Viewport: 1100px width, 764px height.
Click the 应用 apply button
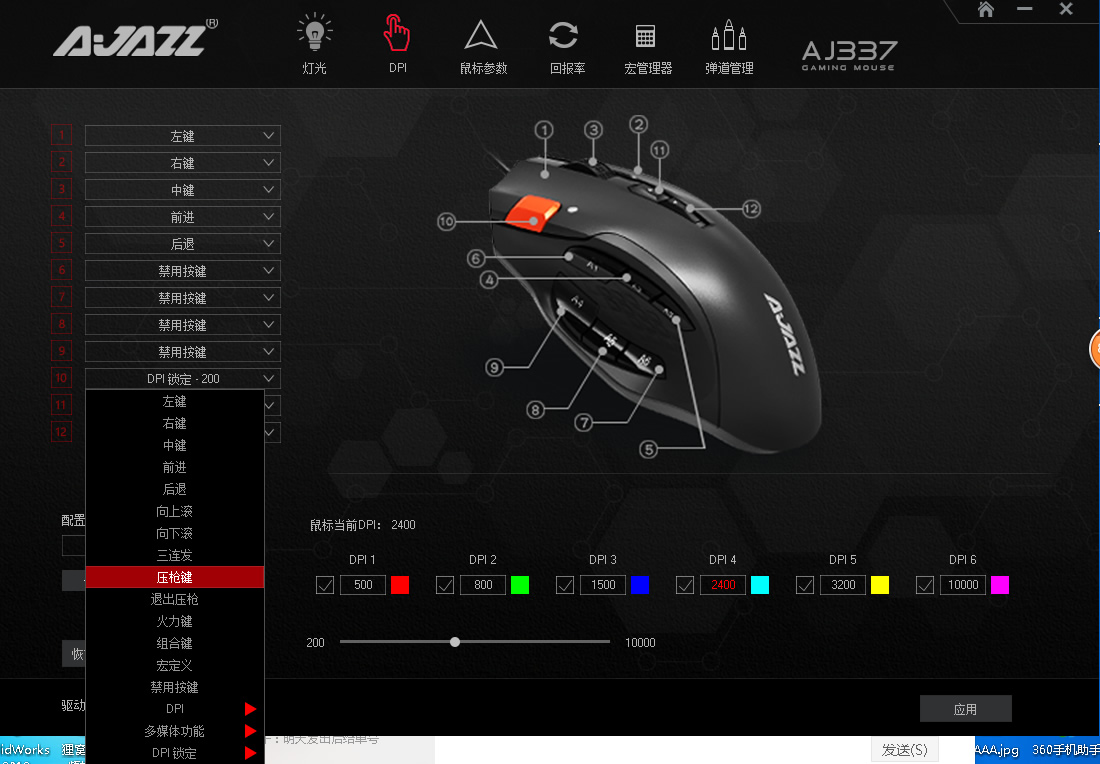965,709
